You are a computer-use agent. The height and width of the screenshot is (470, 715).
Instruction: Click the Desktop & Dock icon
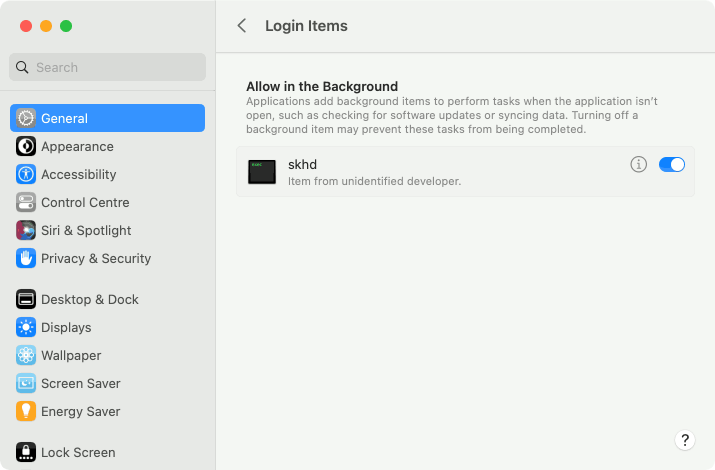point(26,300)
